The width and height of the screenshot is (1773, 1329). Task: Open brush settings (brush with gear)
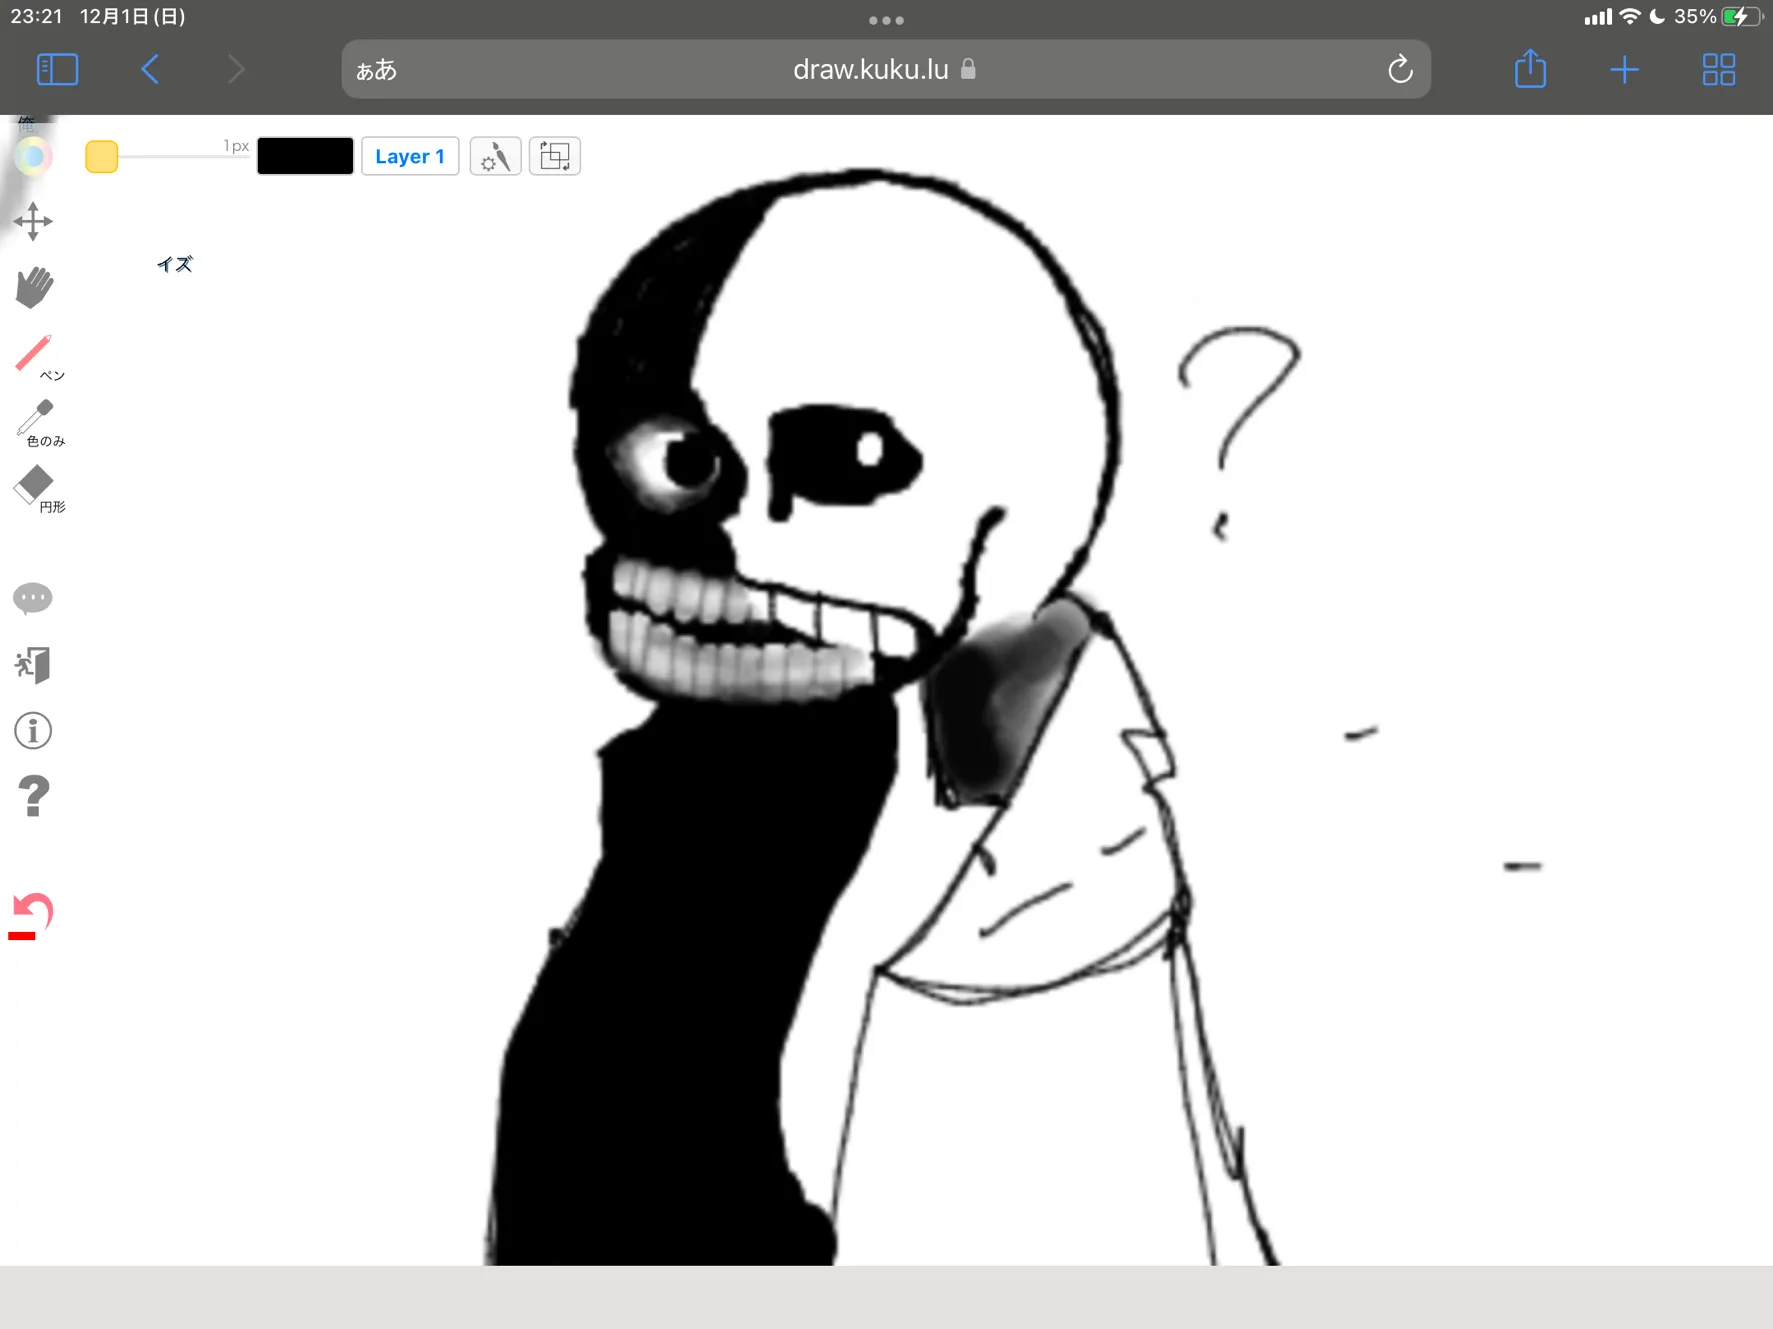coord(495,156)
